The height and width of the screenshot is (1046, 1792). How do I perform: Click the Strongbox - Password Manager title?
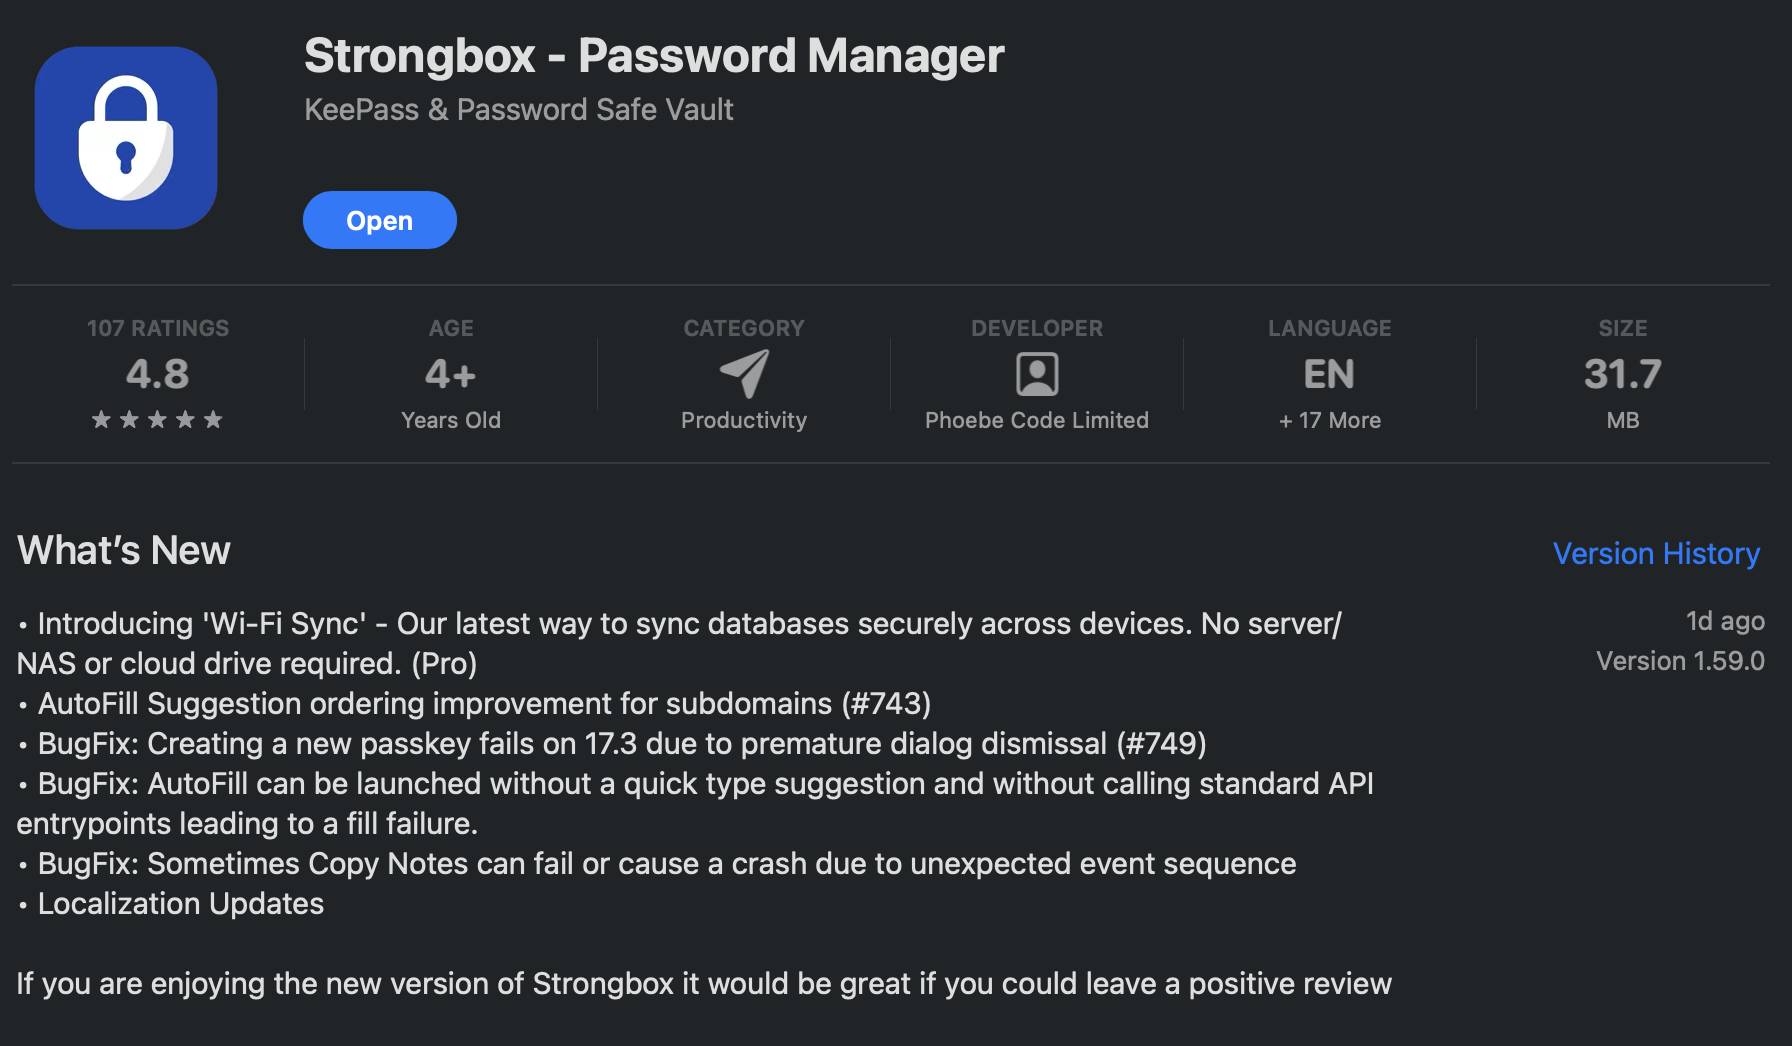pyautogui.click(x=653, y=56)
